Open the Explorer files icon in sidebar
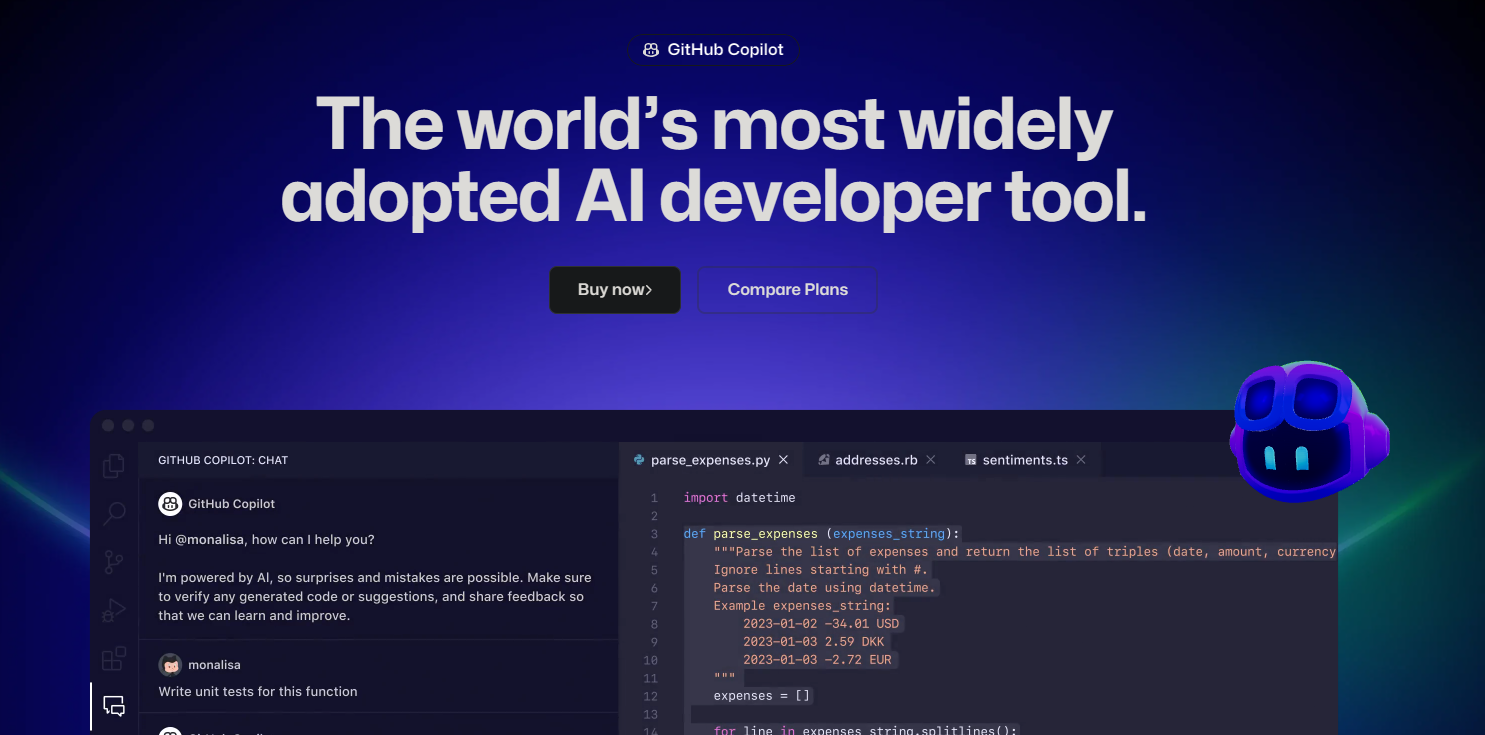The height and width of the screenshot is (735, 1485). click(x=114, y=465)
